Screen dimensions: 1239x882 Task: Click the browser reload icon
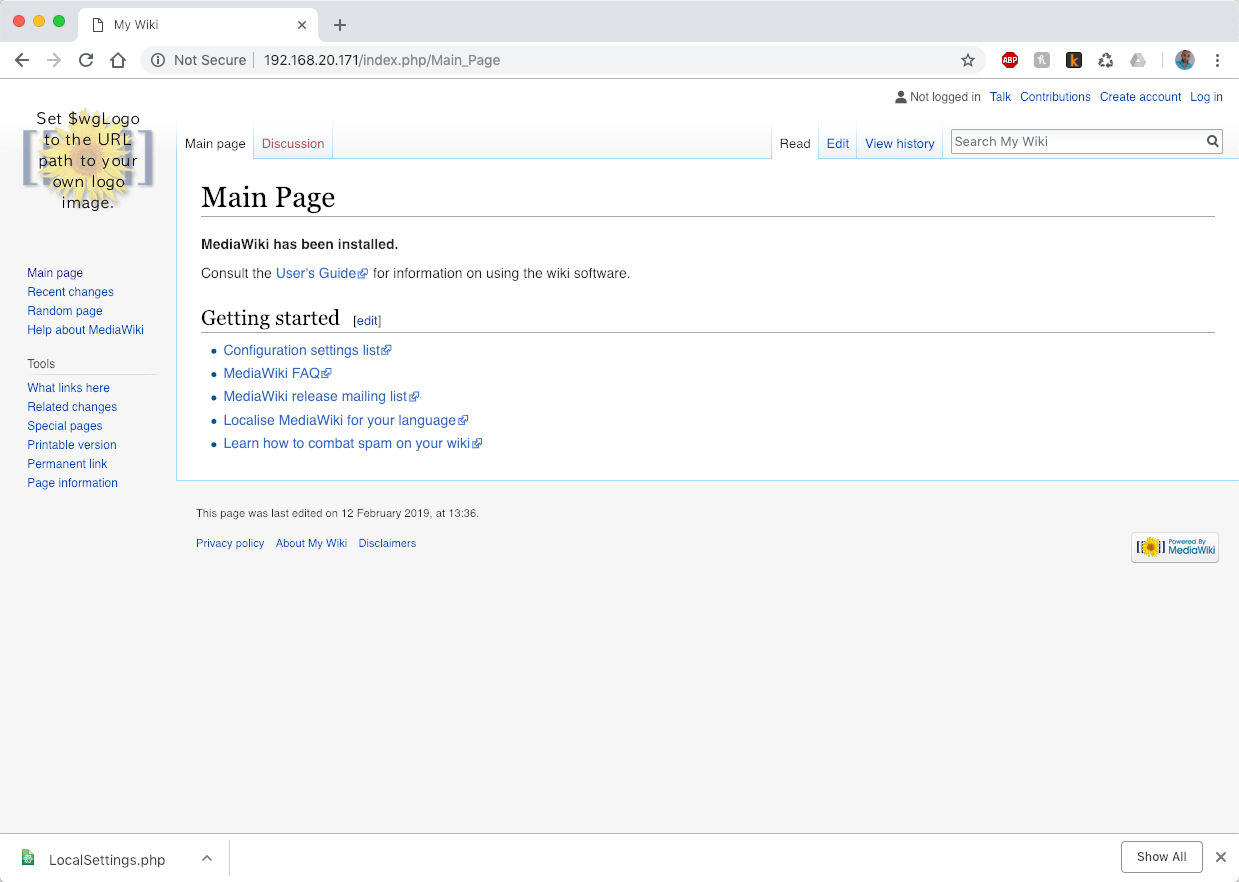(x=86, y=60)
